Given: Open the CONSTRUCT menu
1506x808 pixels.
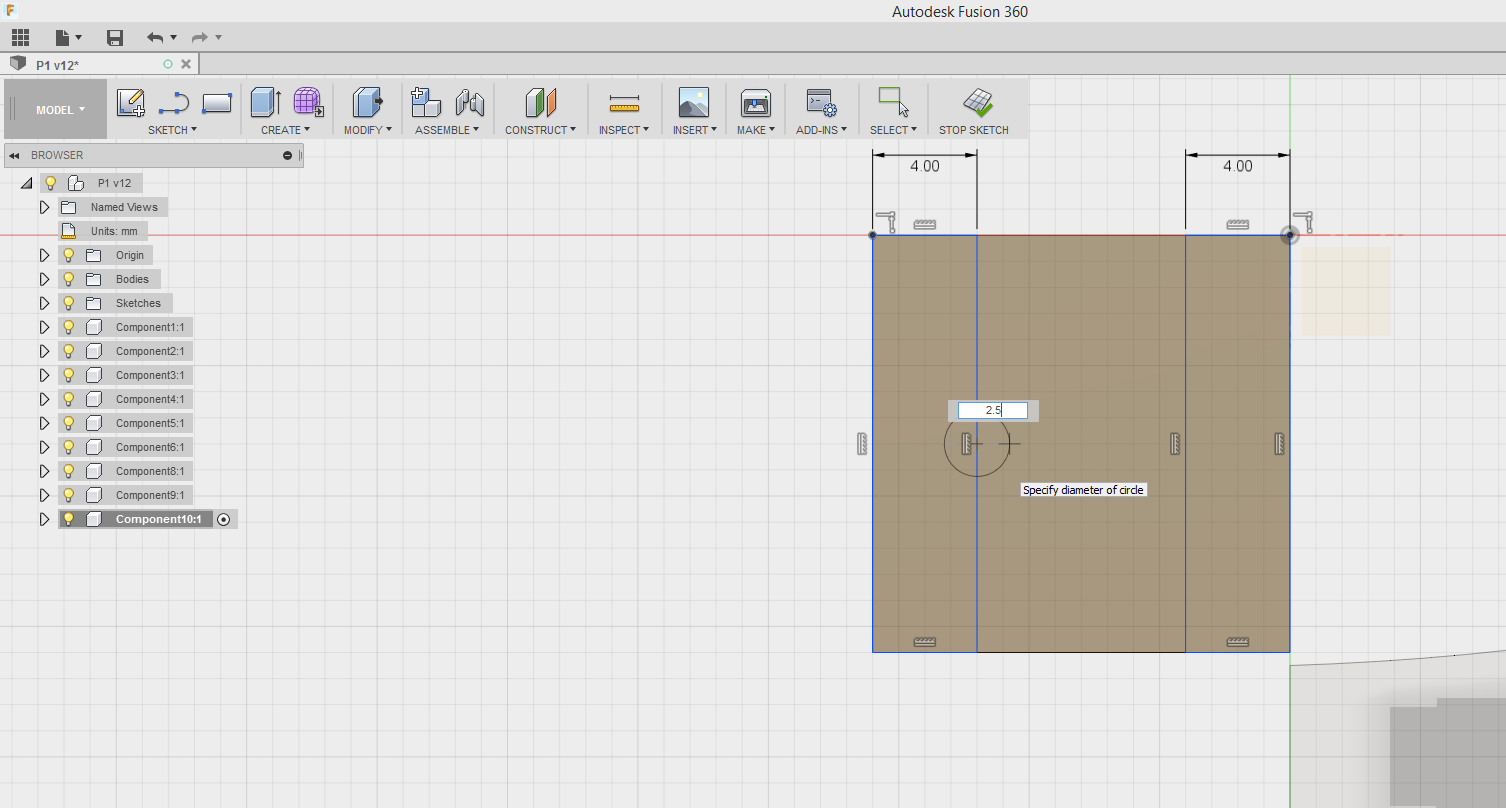Looking at the screenshot, I should (540, 130).
